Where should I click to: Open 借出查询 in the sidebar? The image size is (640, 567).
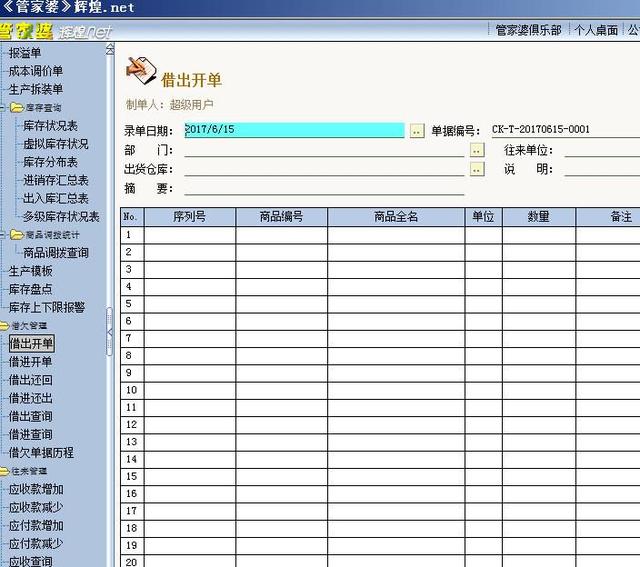pos(31,416)
